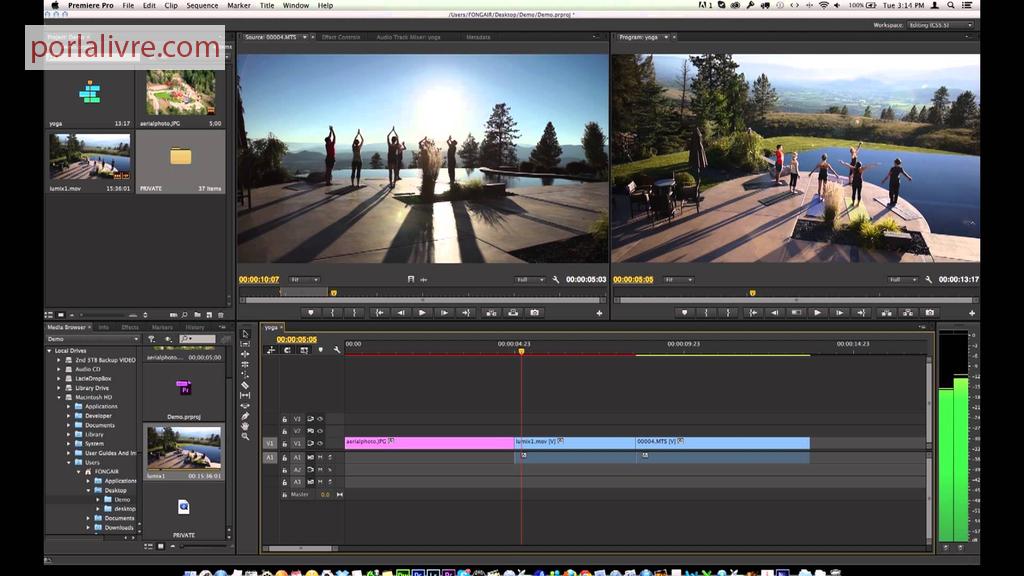This screenshot has width=1024, height=576.
Task: Open Source monitor Fit zoom dropdown
Action: (x=304, y=280)
